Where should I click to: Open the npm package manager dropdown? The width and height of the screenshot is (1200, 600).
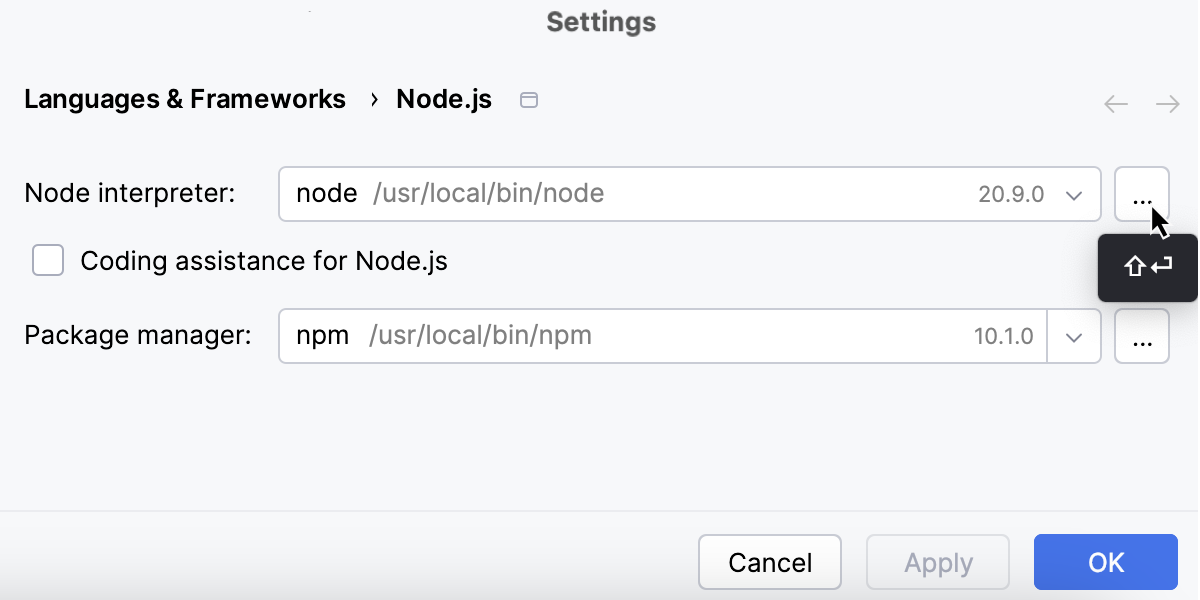coord(1074,336)
